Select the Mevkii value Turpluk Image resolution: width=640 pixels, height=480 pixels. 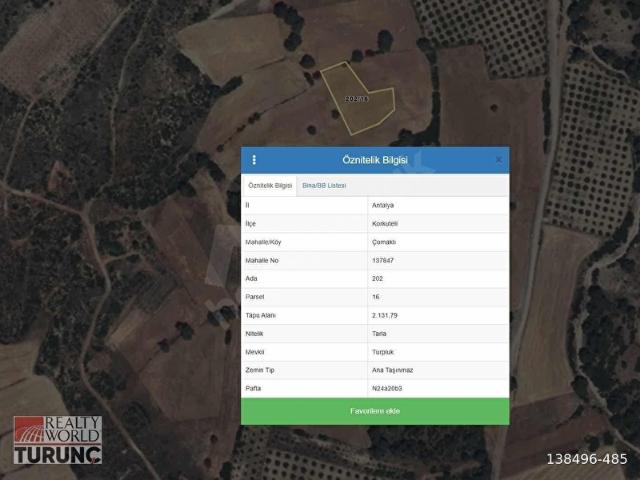383,352
